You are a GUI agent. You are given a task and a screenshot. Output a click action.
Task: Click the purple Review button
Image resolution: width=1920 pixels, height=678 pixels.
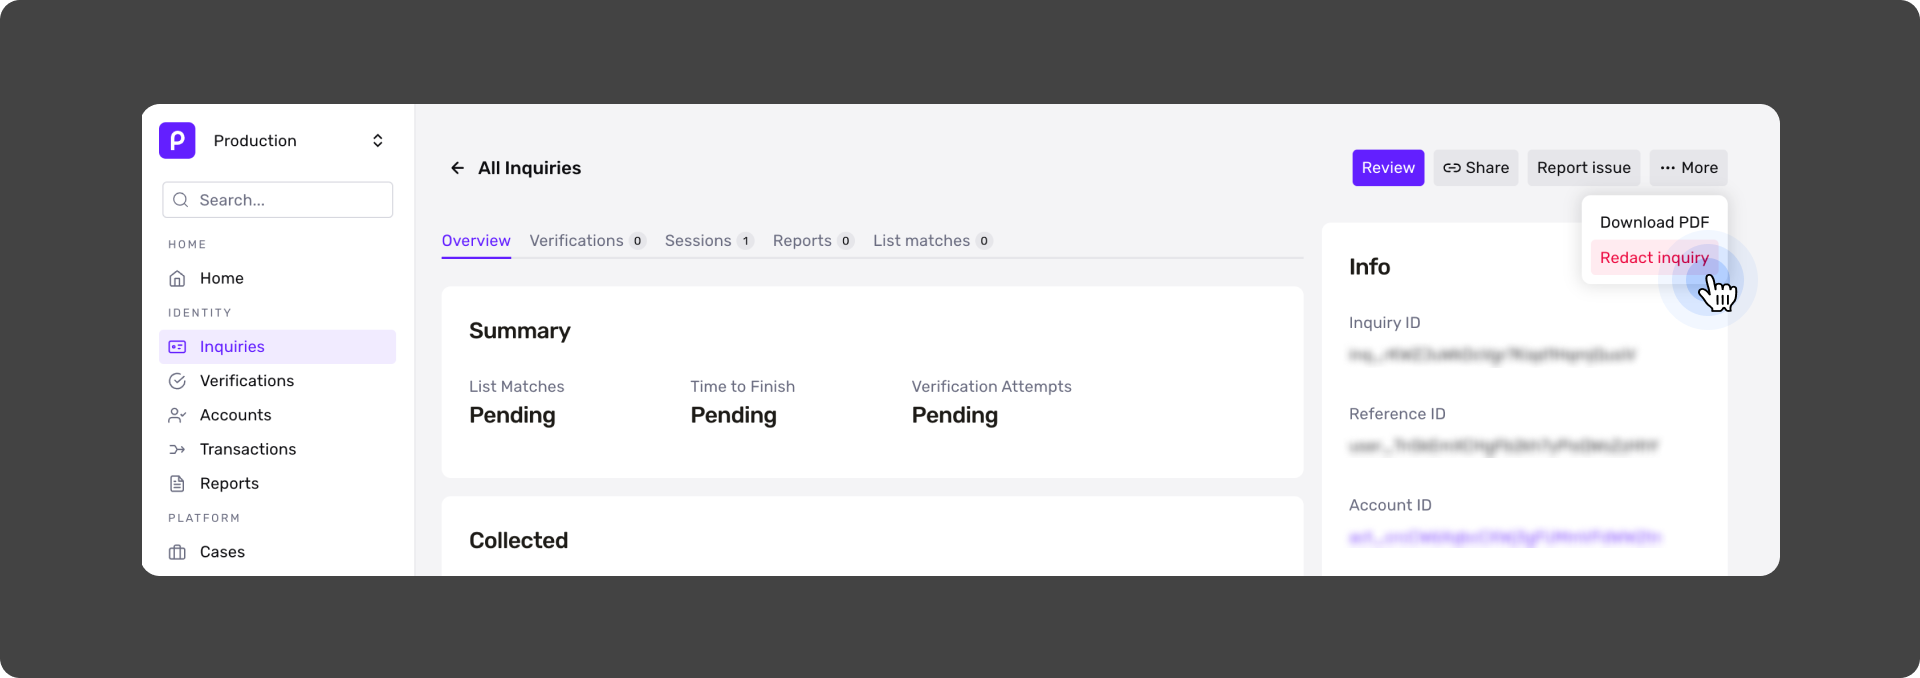point(1388,168)
